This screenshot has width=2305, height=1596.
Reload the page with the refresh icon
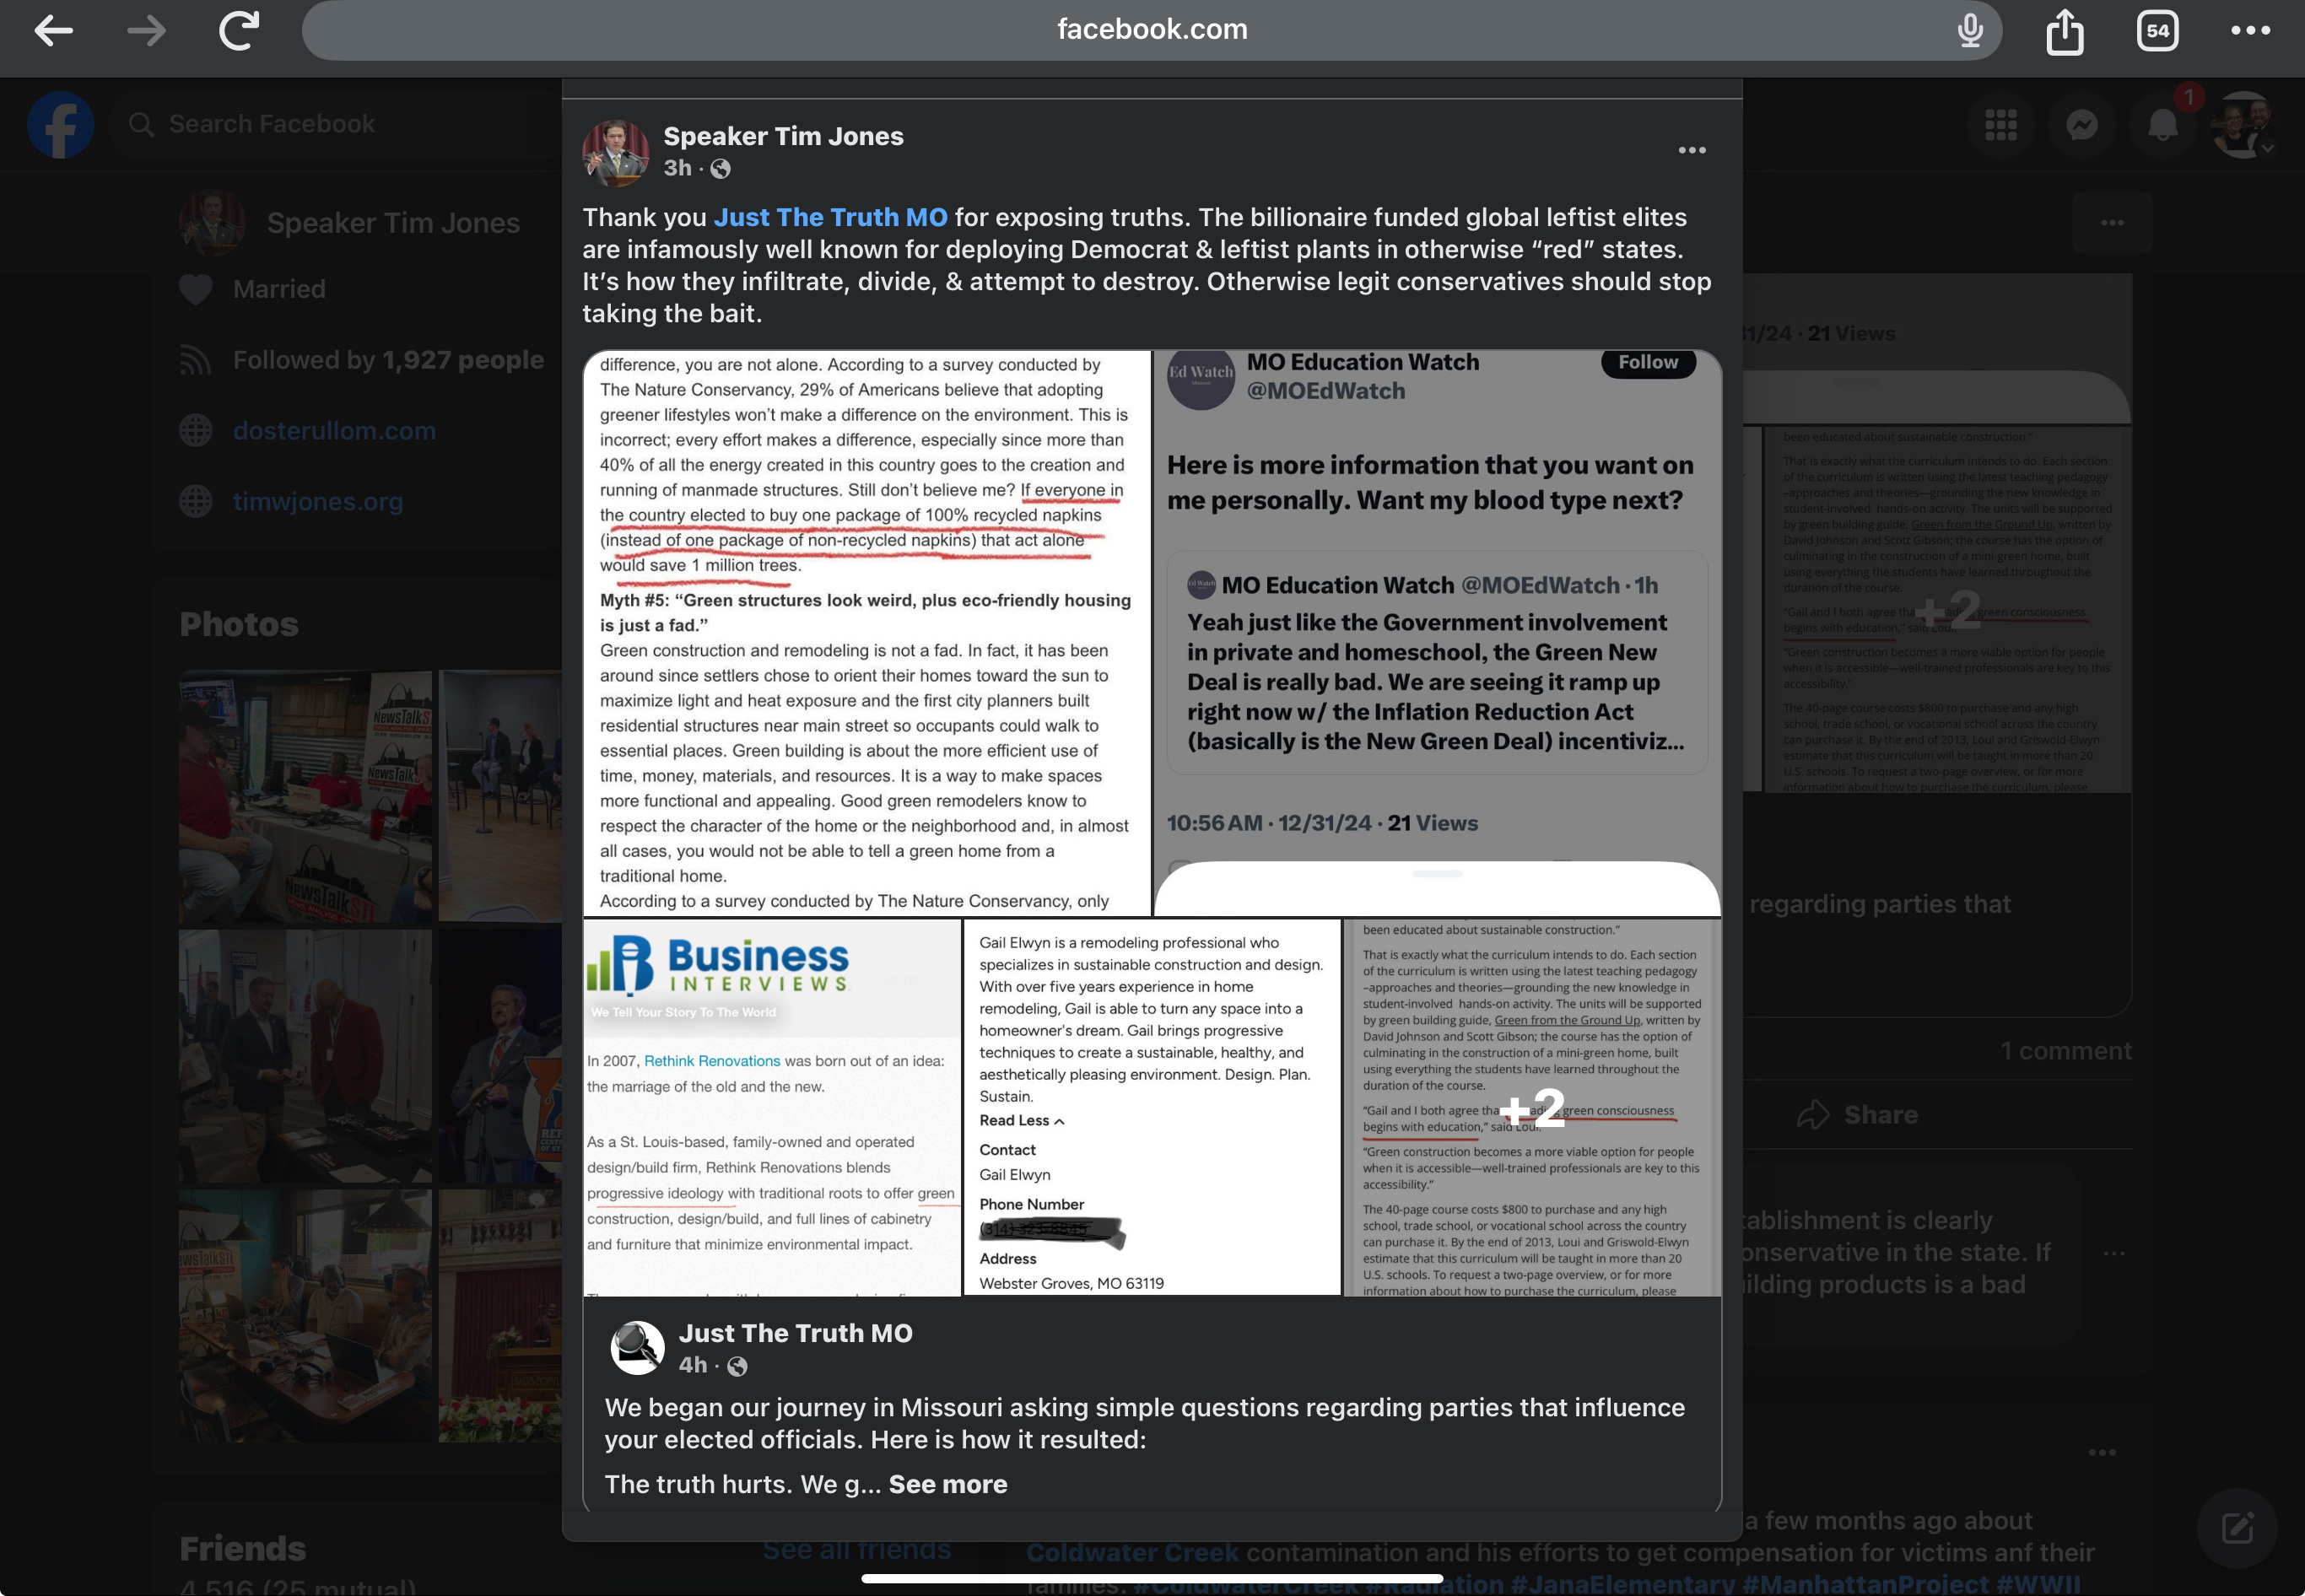239,31
